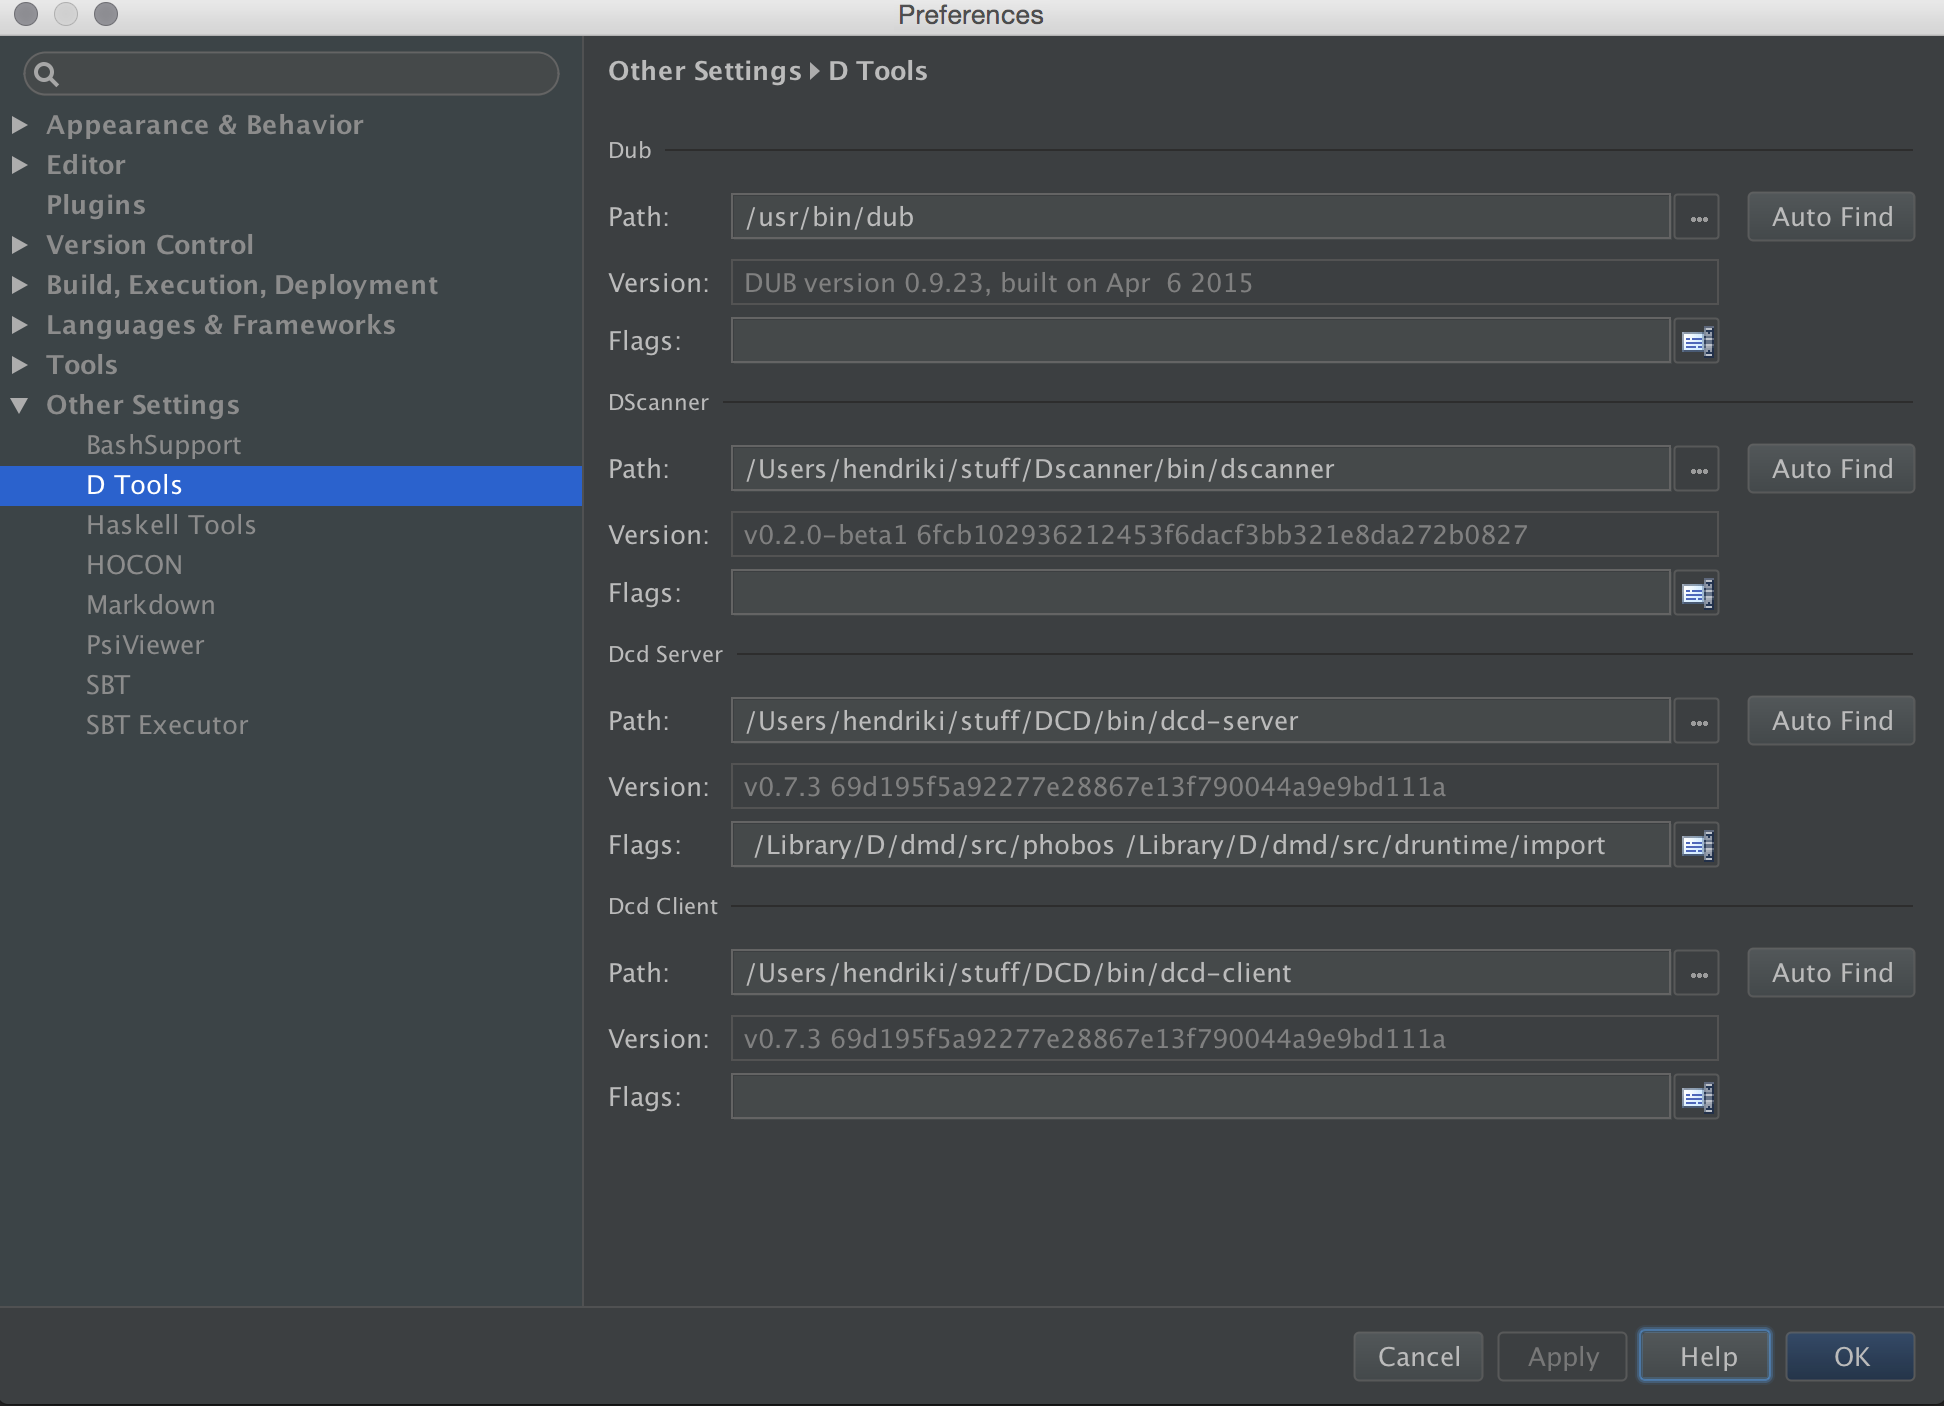Expand the Dcd Client flags editor icon
1944x1406 pixels.
click(x=1697, y=1098)
